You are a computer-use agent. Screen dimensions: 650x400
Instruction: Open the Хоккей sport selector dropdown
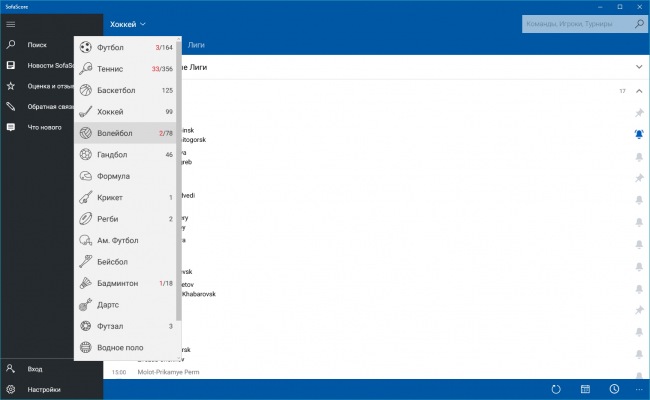128,24
